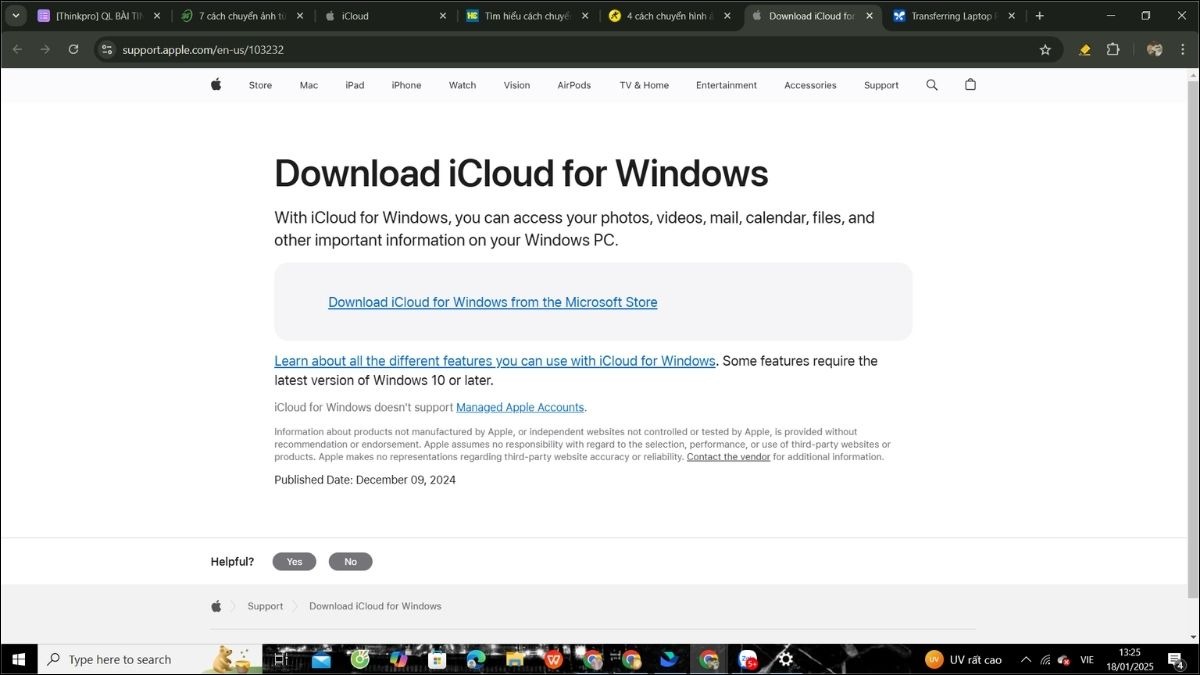Open a new browser tab
This screenshot has height=675, width=1200.
(x=1040, y=16)
